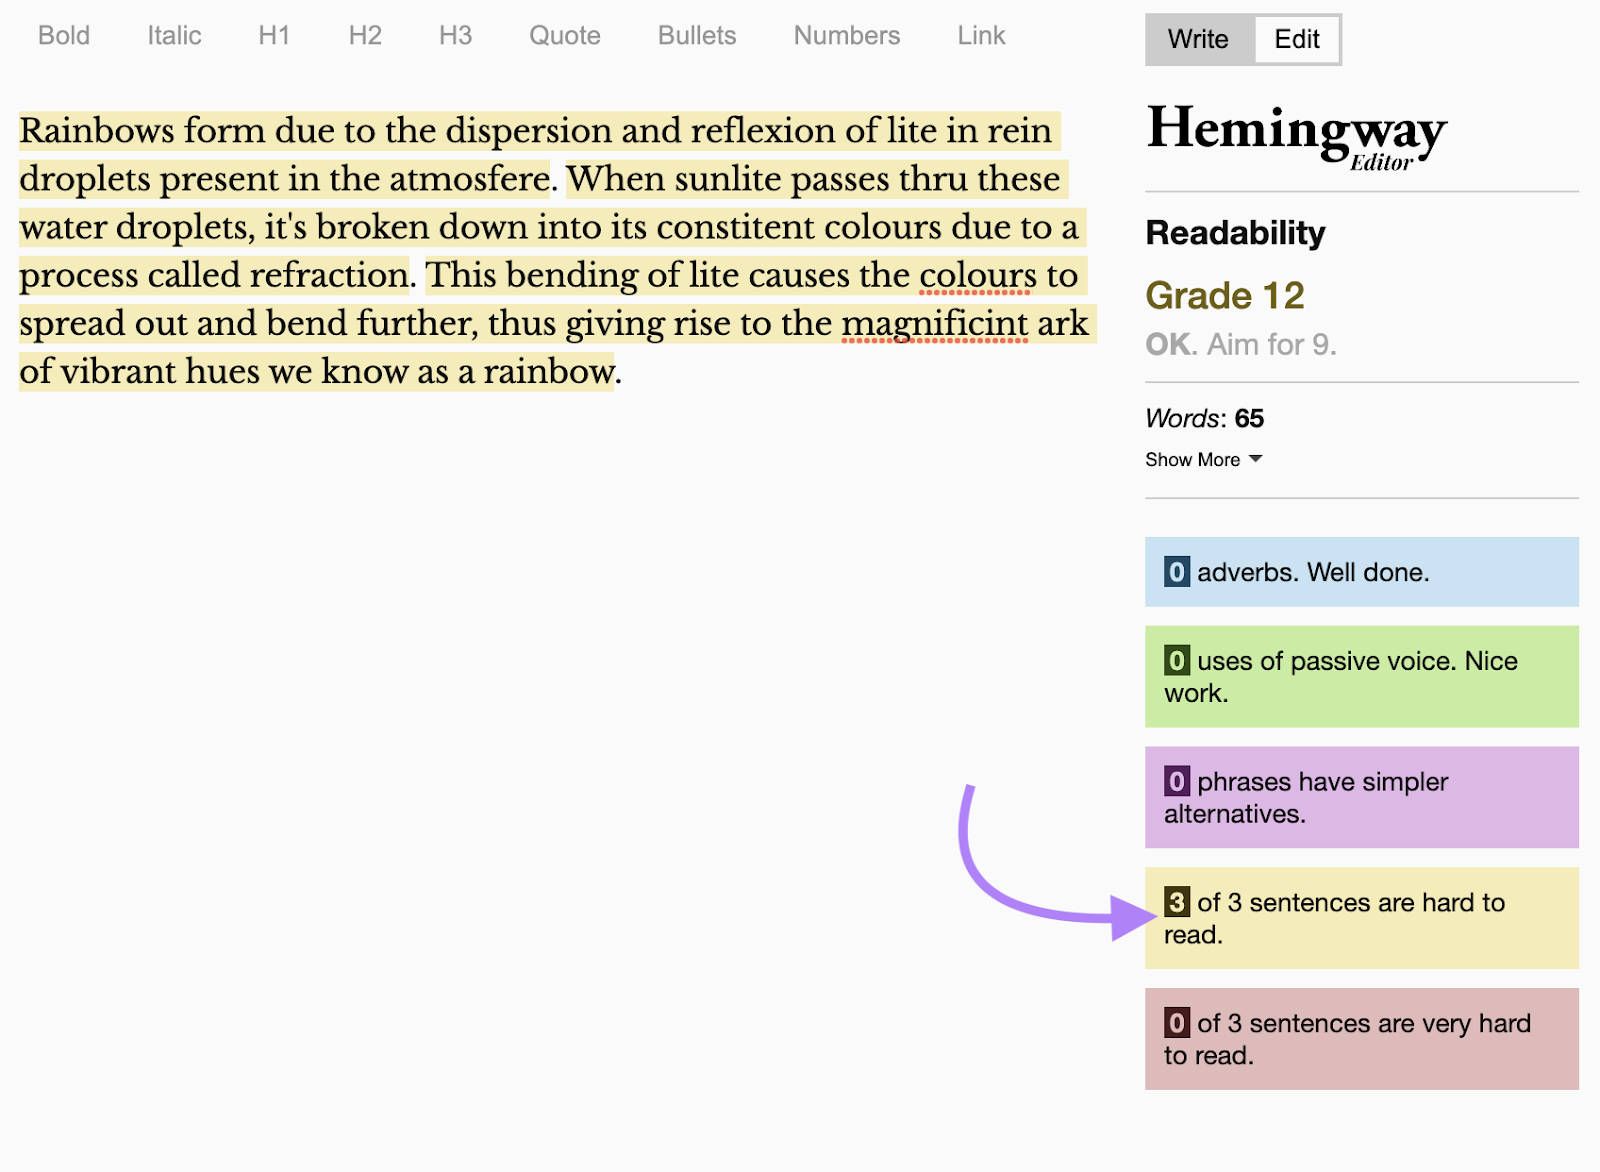Apply Bold formatting from toolbar
The image size is (1600, 1172).
[x=64, y=36]
